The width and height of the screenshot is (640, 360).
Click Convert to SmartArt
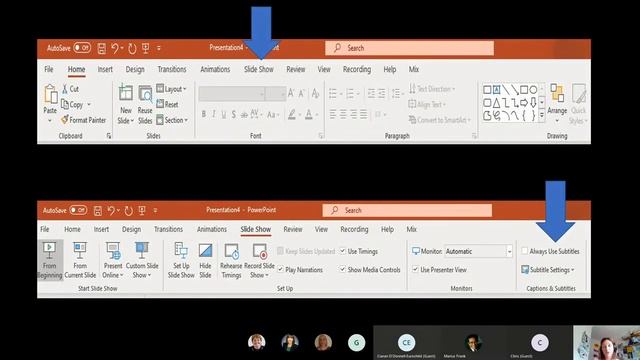pyautogui.click(x=440, y=120)
